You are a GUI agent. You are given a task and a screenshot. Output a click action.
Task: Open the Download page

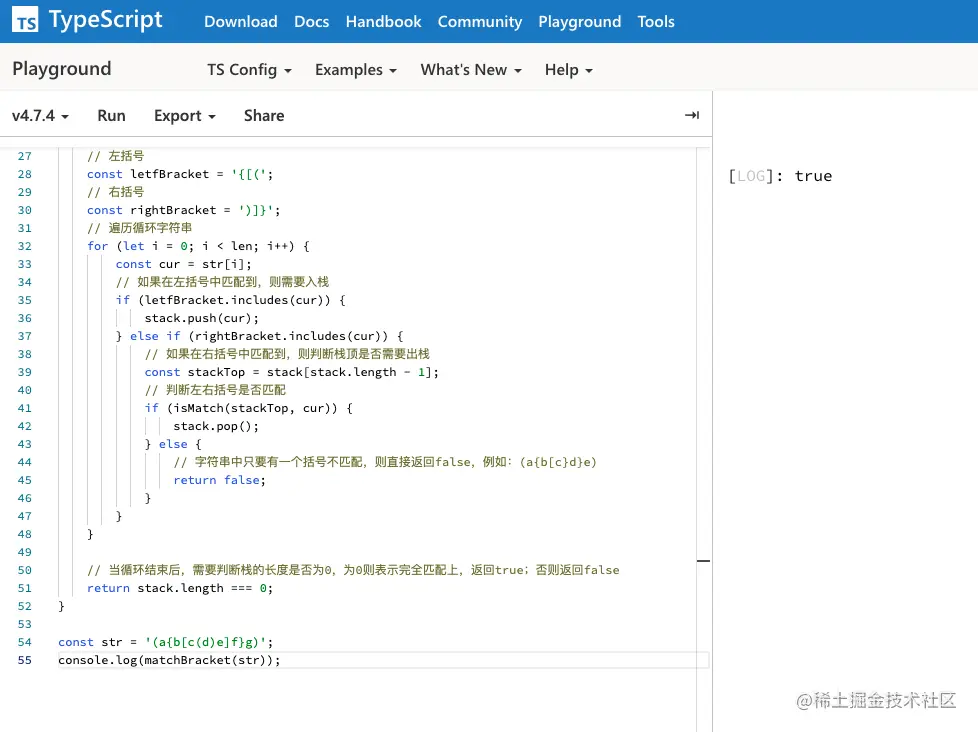click(241, 22)
